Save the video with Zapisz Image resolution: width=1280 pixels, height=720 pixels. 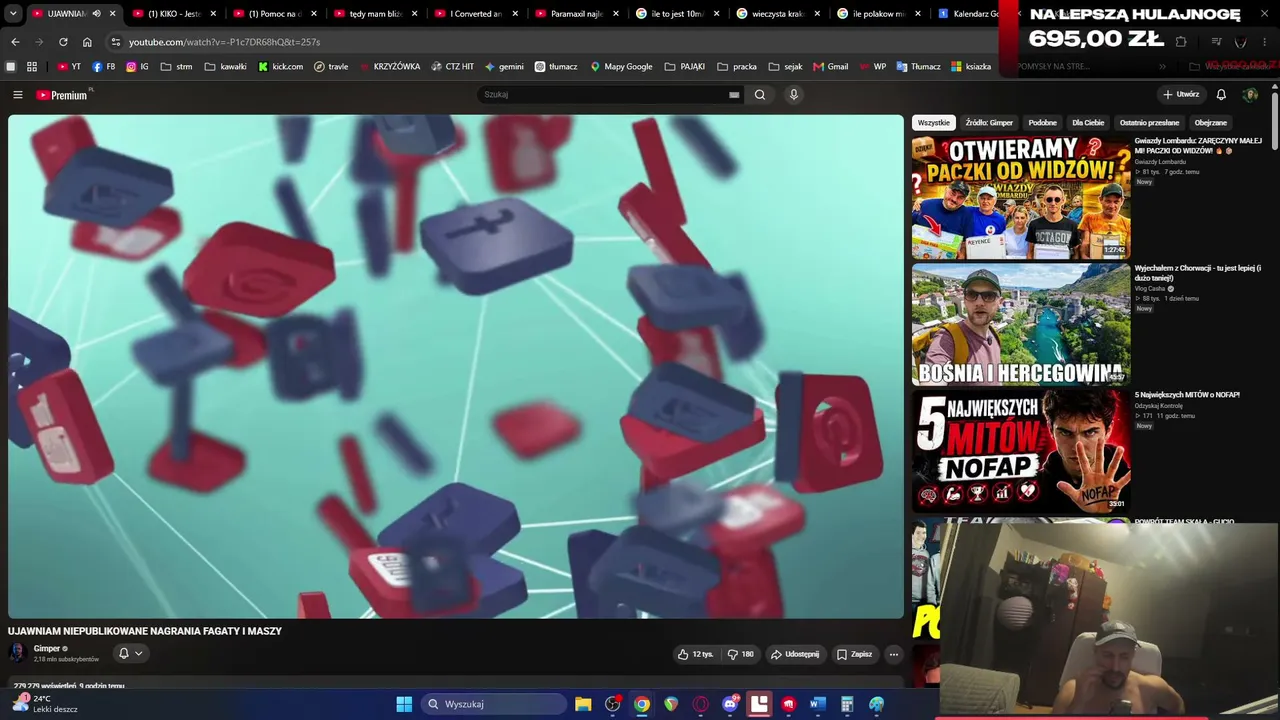[855, 654]
